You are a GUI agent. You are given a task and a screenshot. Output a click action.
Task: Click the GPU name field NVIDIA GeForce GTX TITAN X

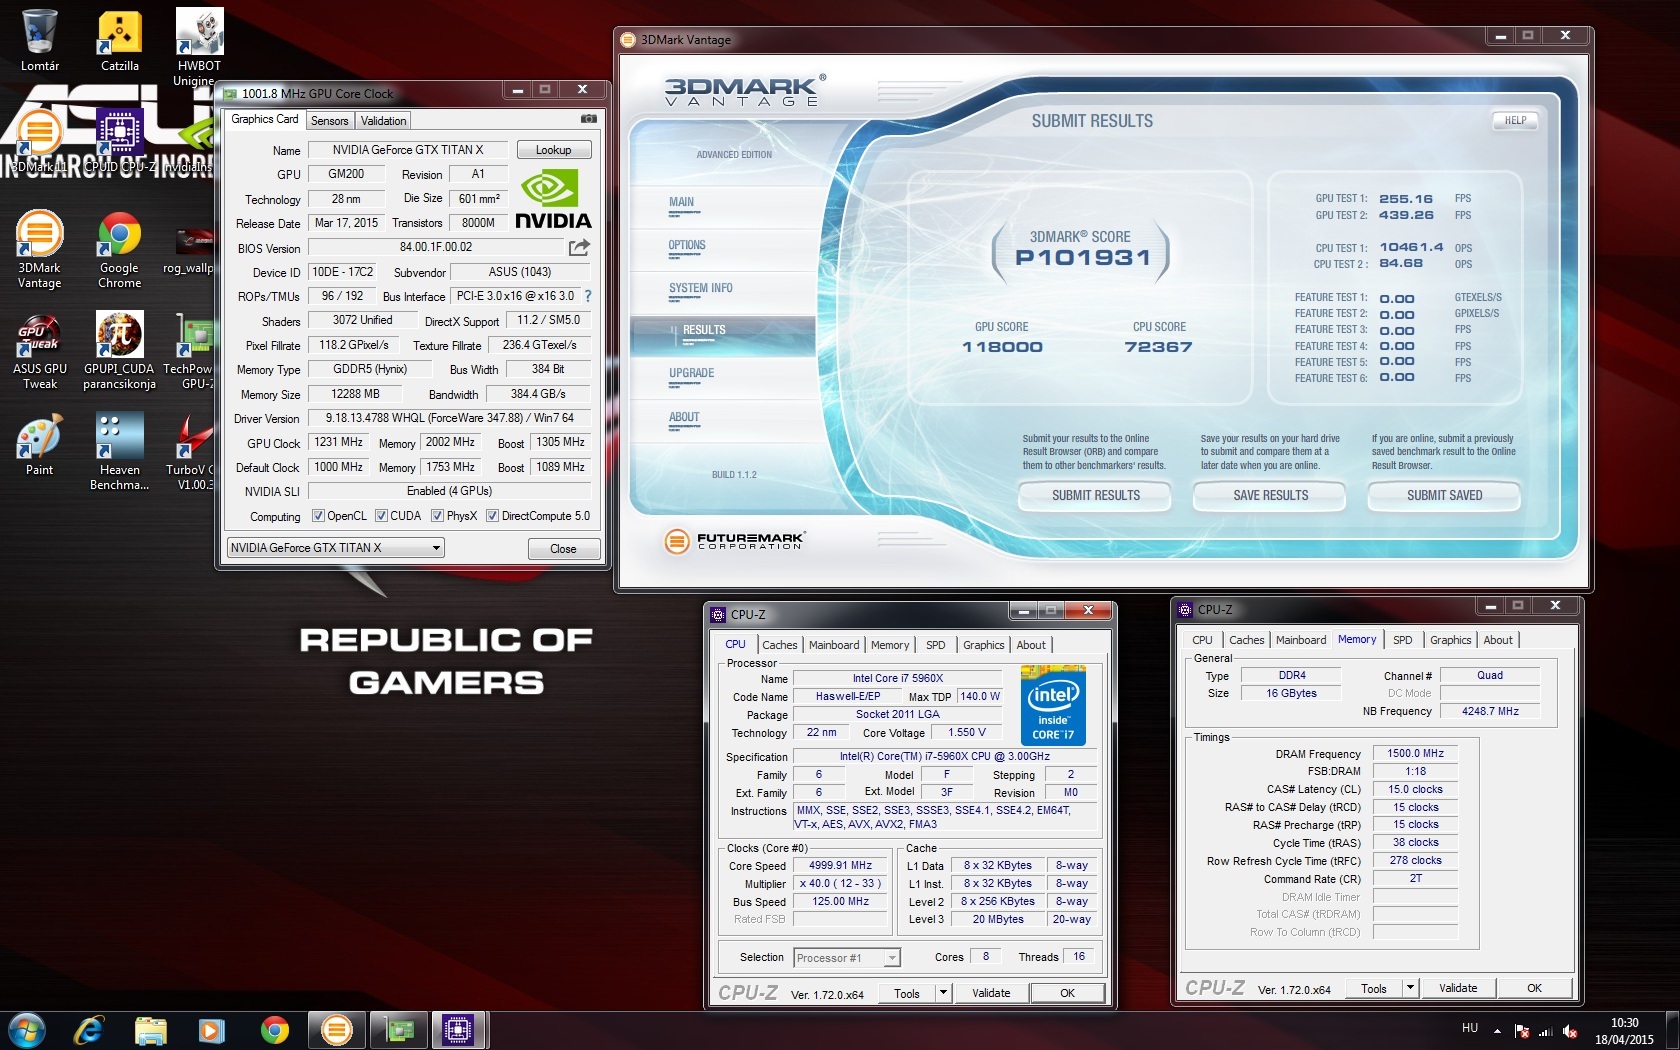point(407,150)
